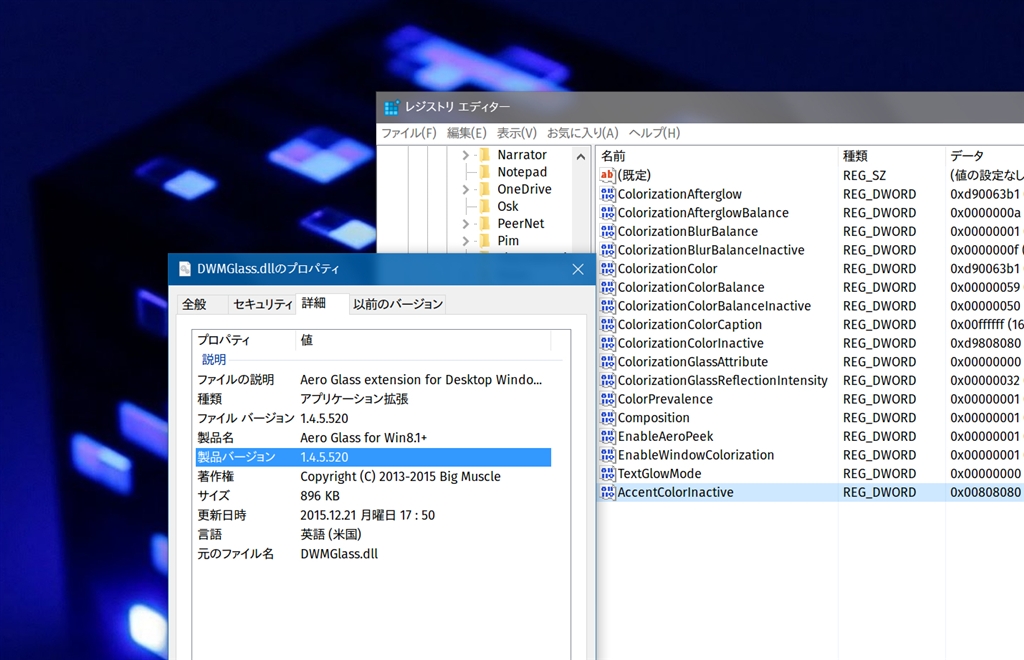Screen dimensions: 1024x660
Task: Click the TextGlowMode DWORD icon
Action: click(x=607, y=473)
